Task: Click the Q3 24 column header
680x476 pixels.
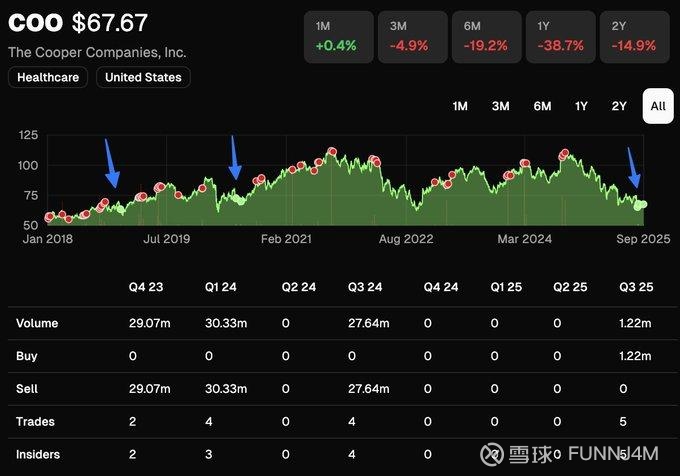Action: click(x=365, y=287)
